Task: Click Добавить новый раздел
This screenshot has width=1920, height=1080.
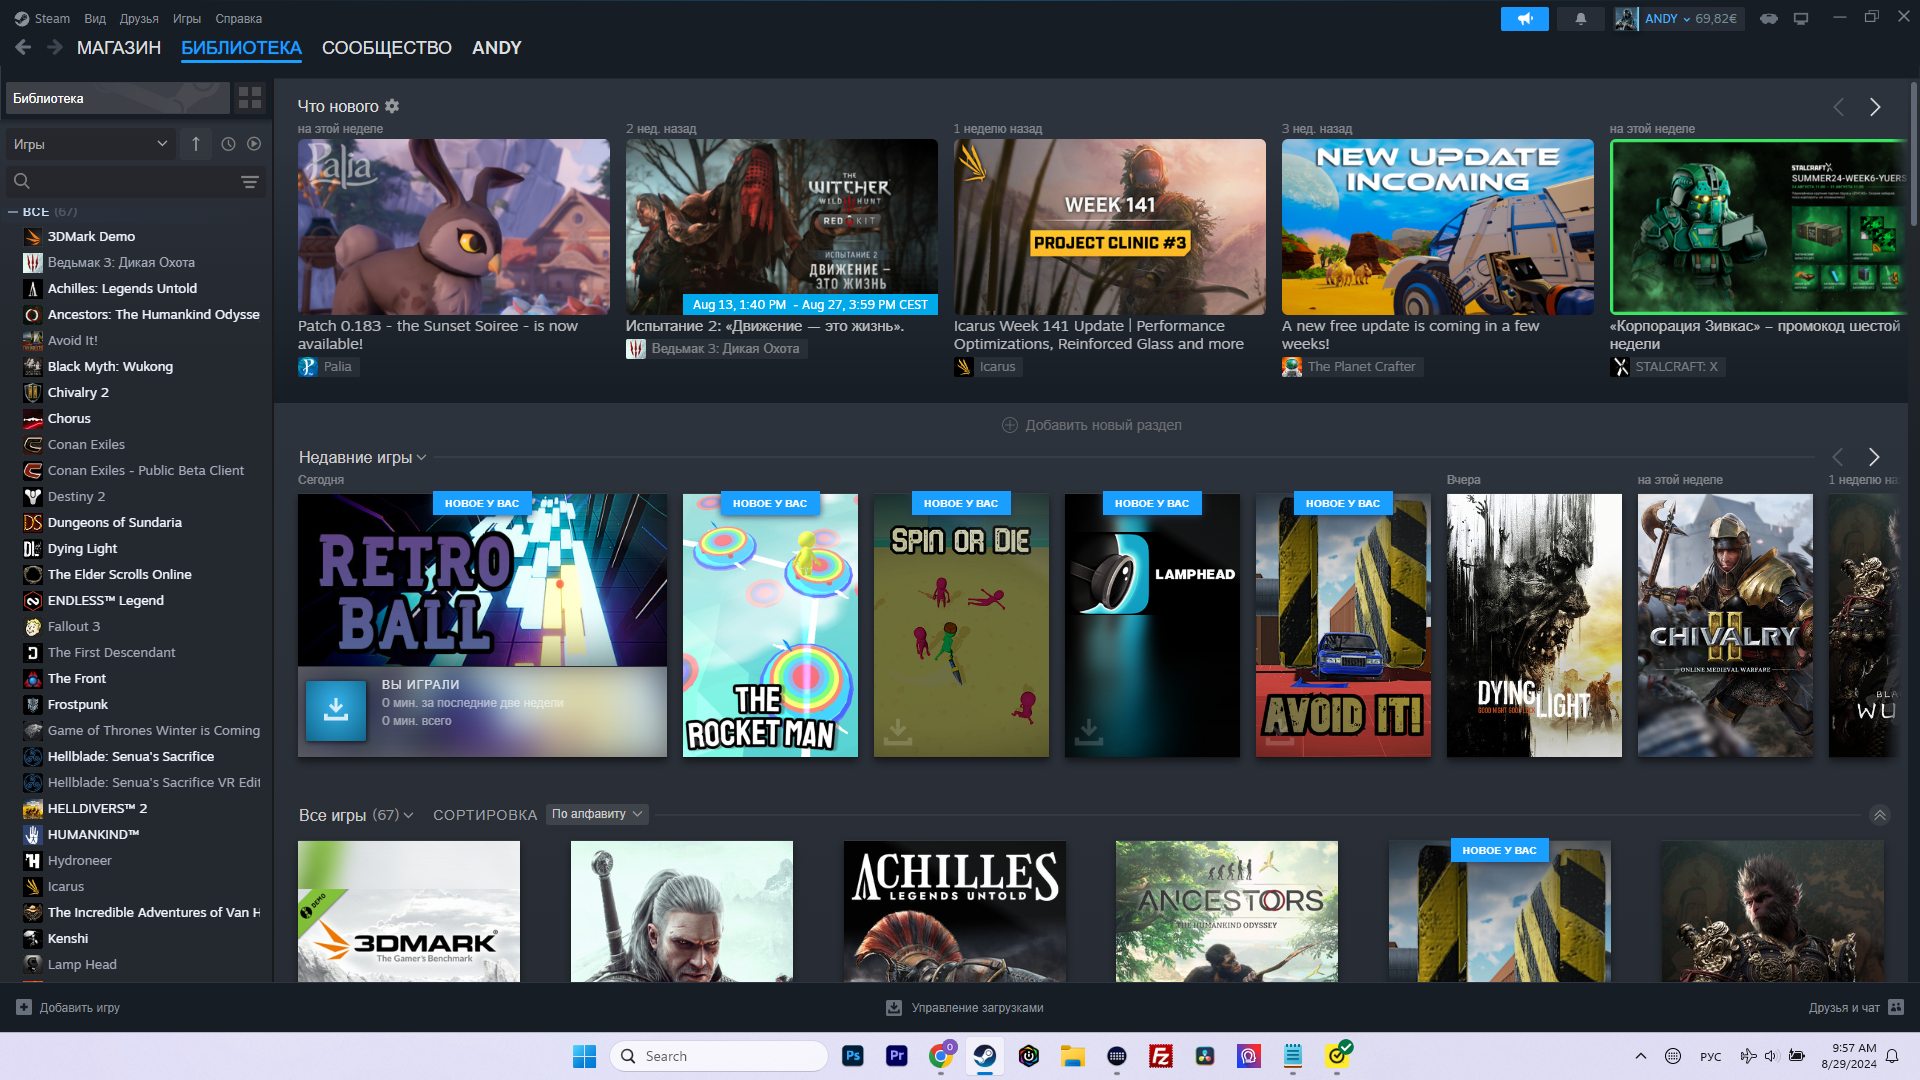Action: pos(1092,425)
